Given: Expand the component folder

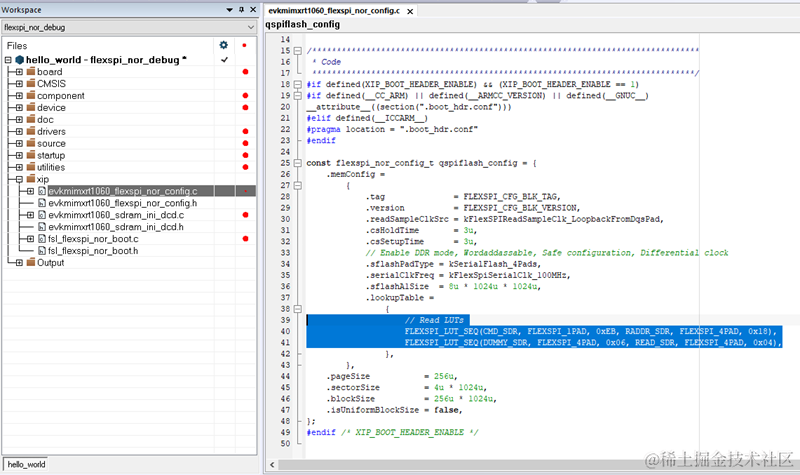Looking at the screenshot, I should click(x=19, y=96).
